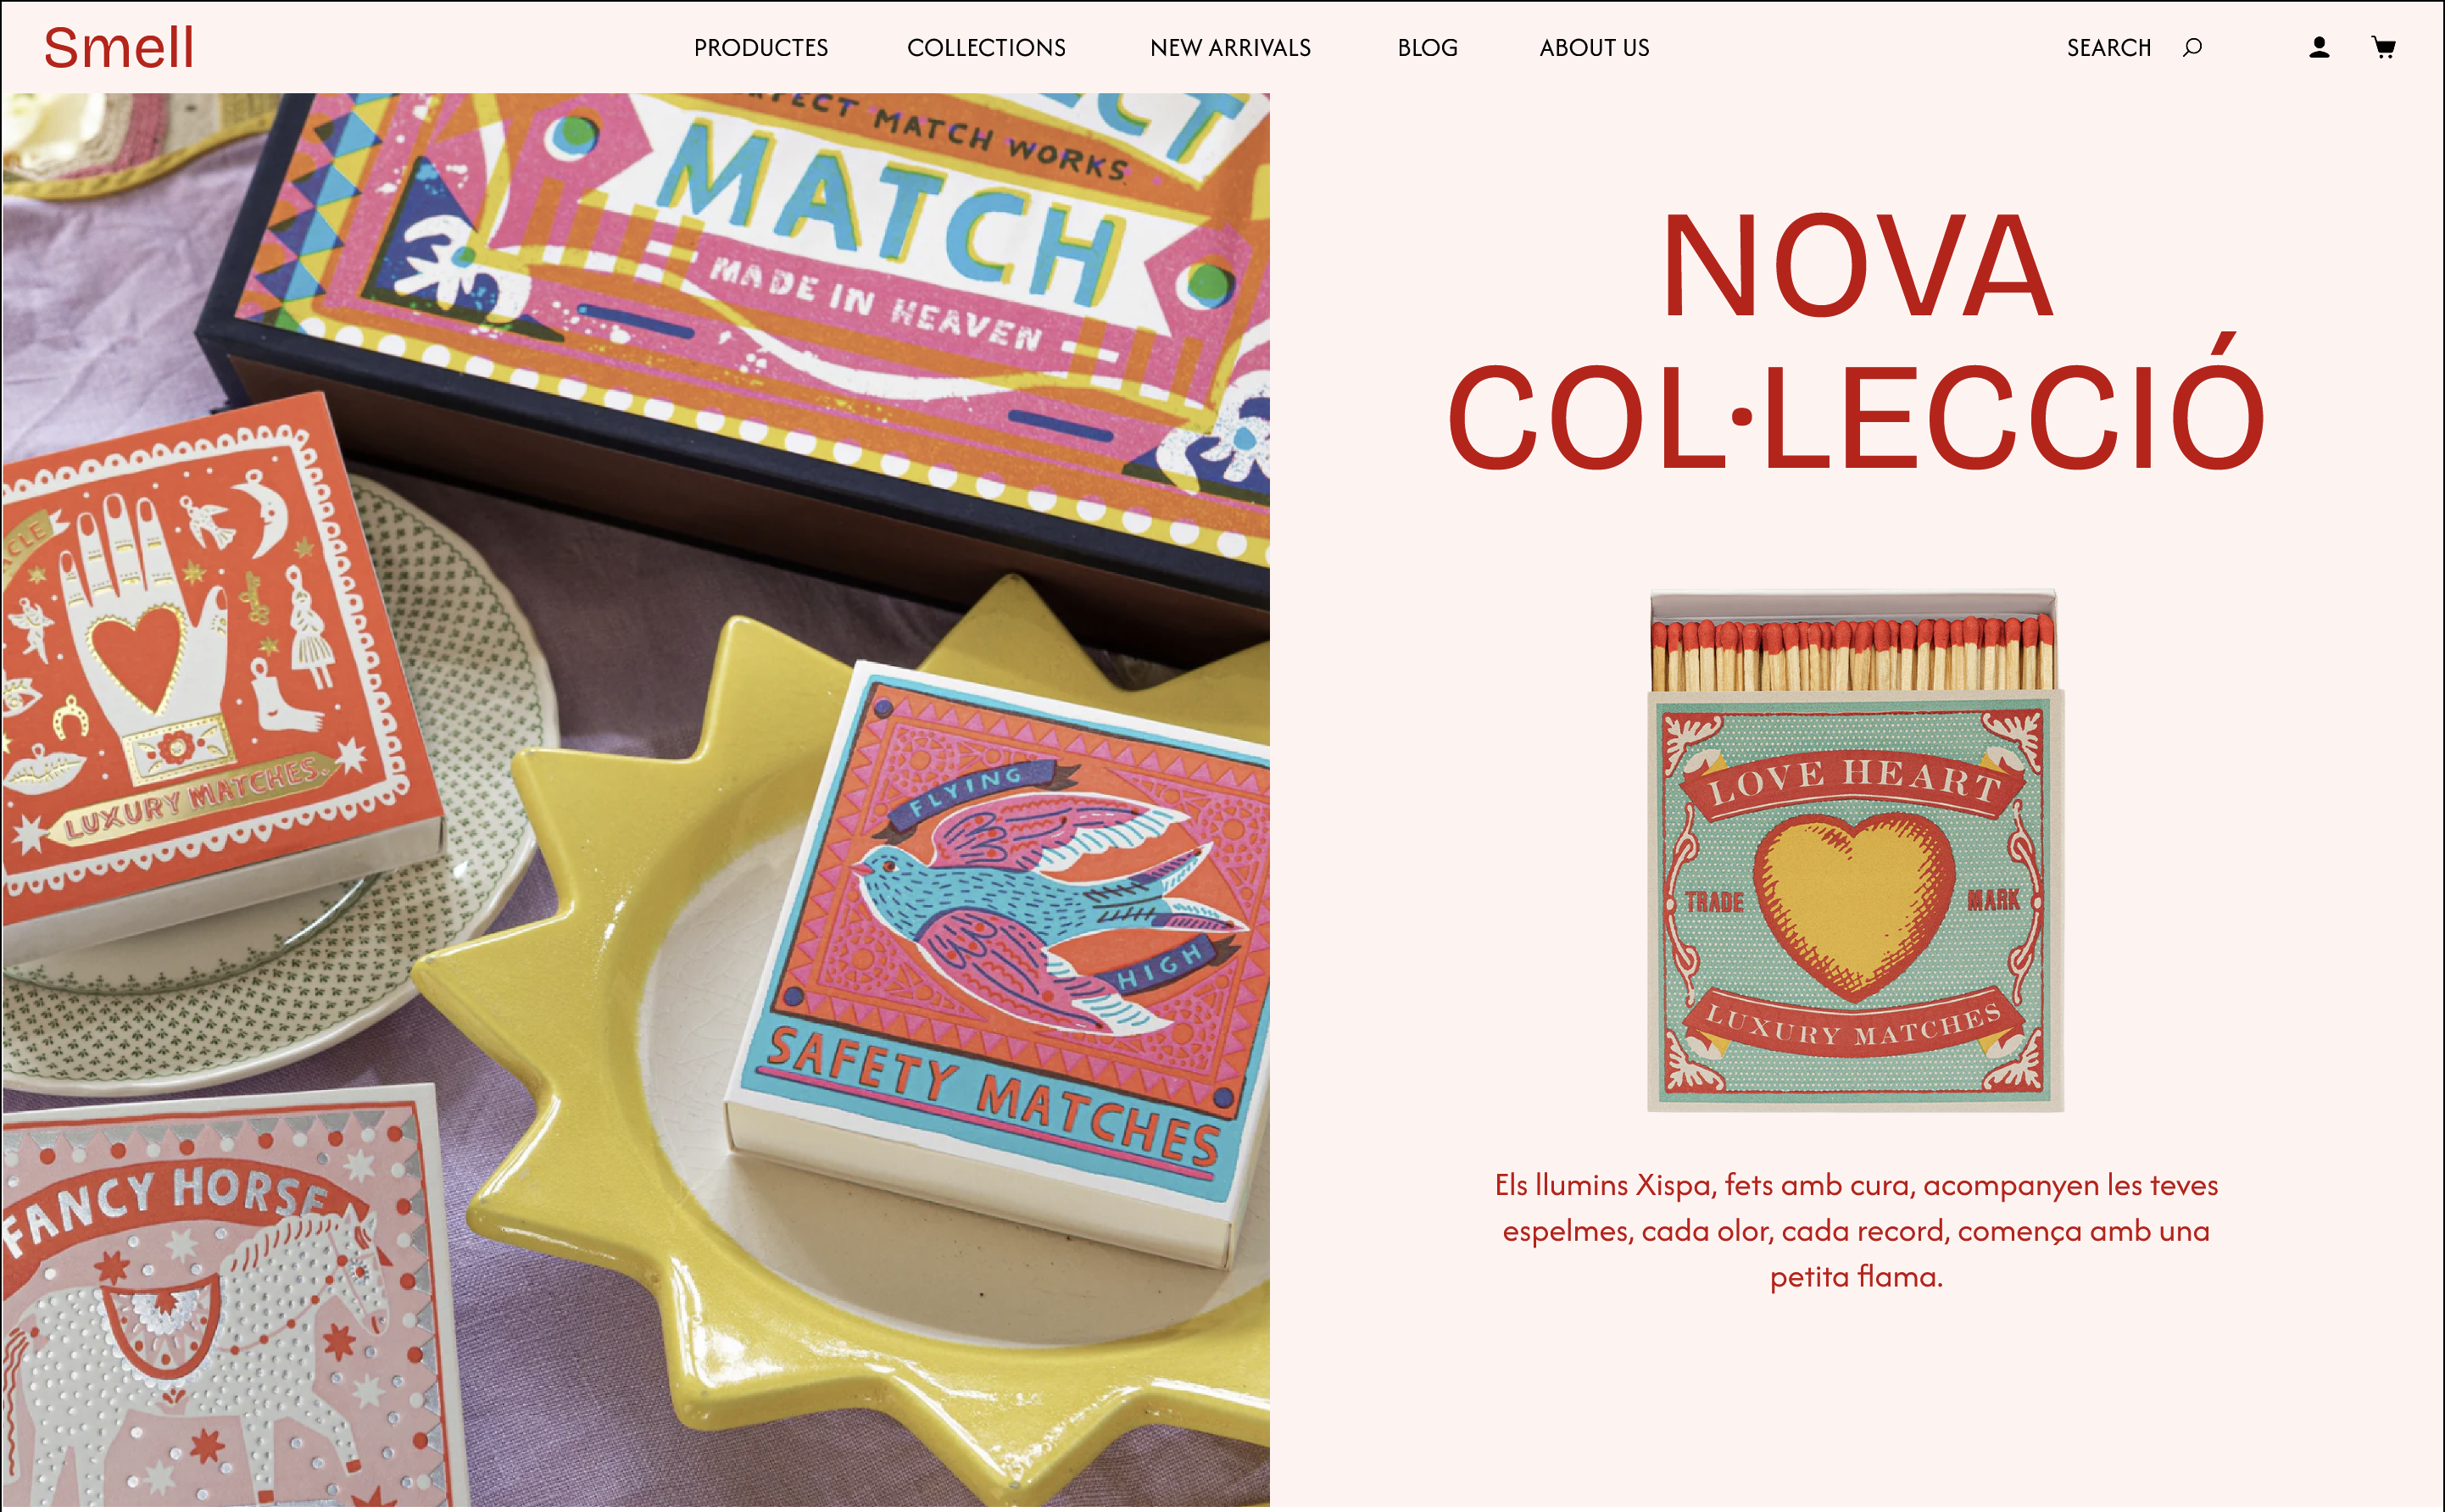Open the user account icon

[2319, 47]
